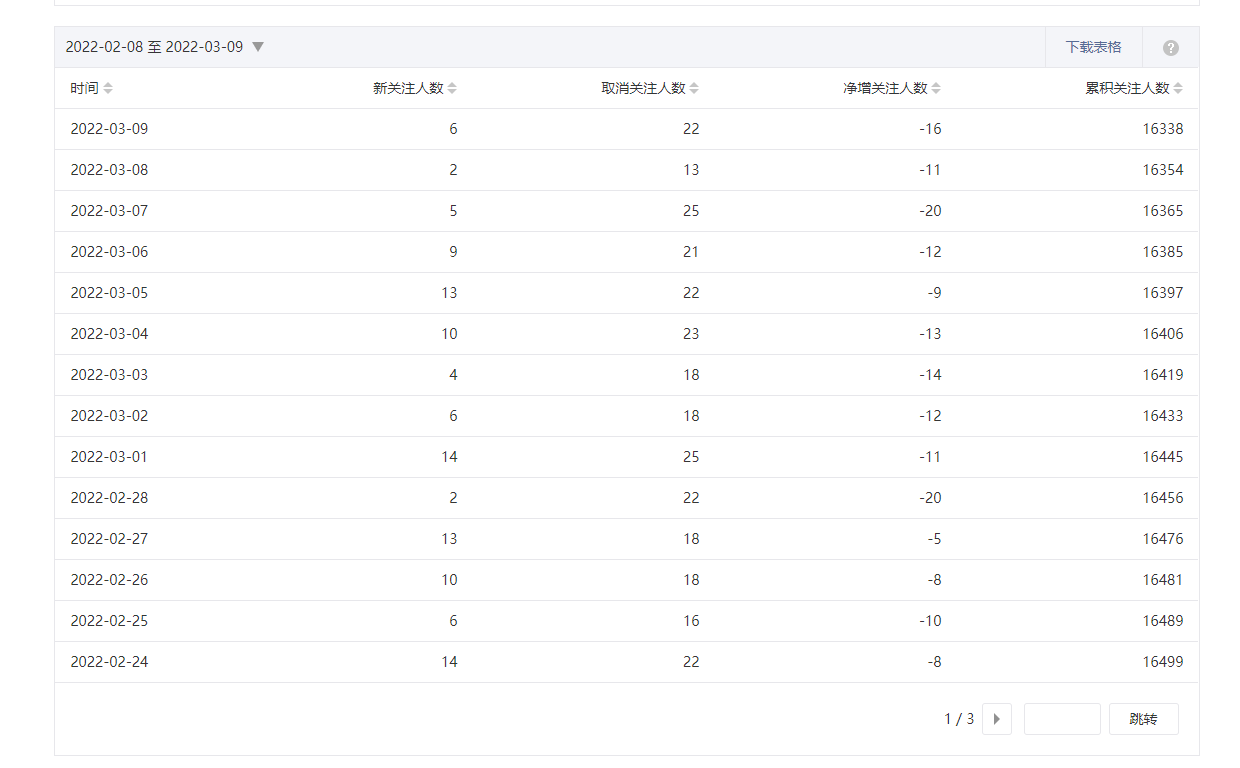The image size is (1240, 768).
Task: Click the 新关注人数 header label
Action: pyautogui.click(x=408, y=88)
